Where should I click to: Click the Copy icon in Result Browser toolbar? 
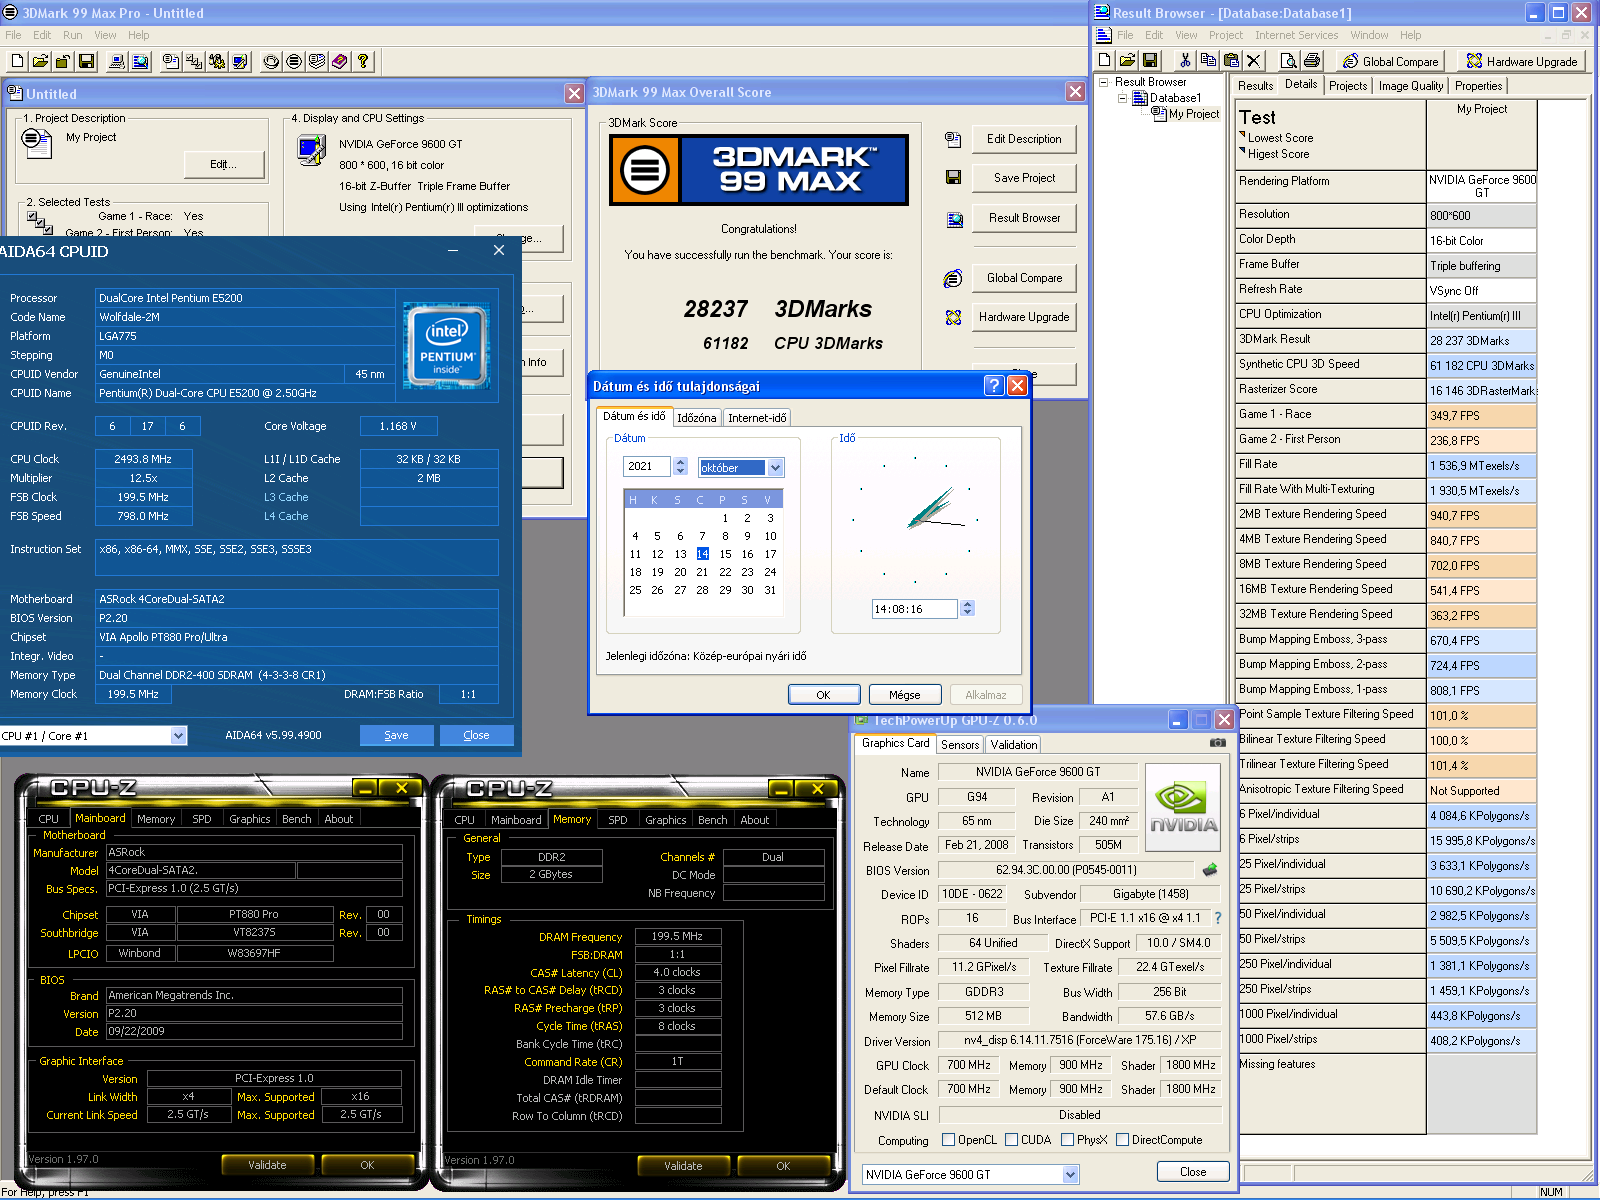[1208, 61]
